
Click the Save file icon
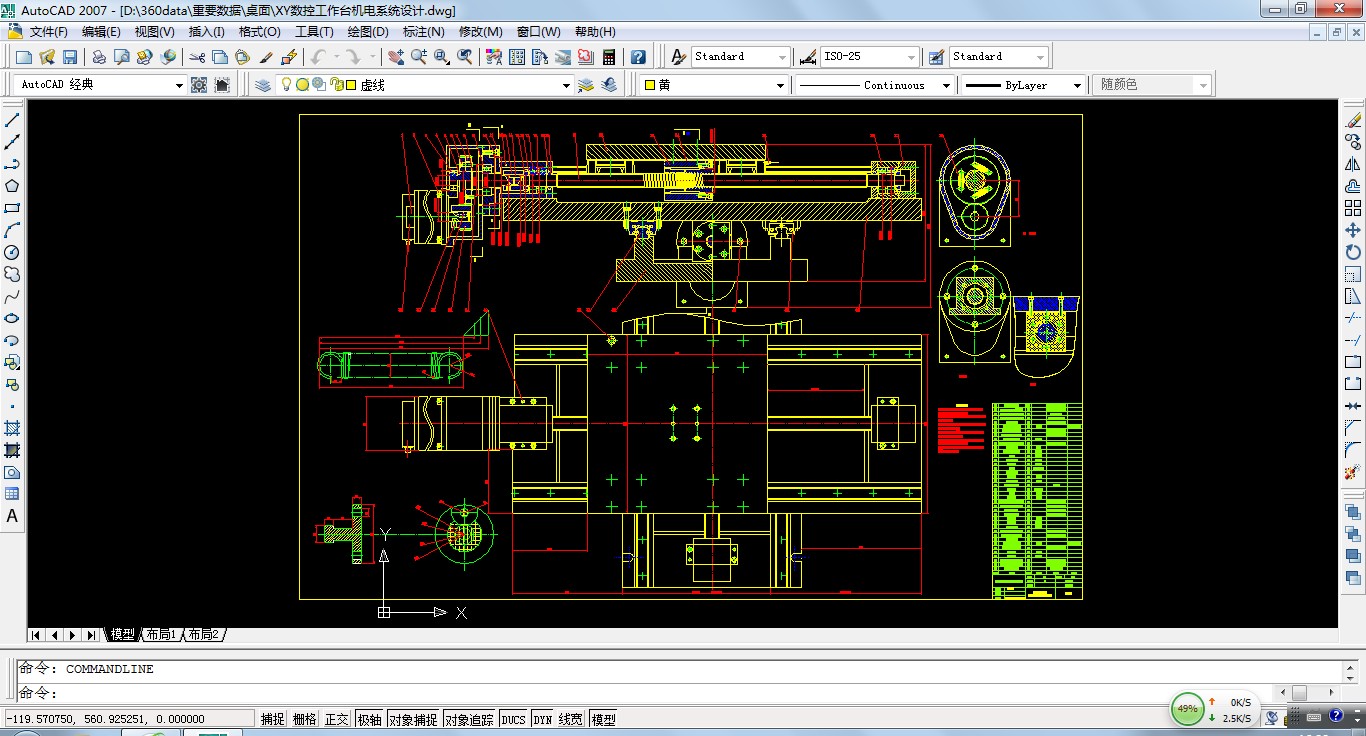point(70,57)
